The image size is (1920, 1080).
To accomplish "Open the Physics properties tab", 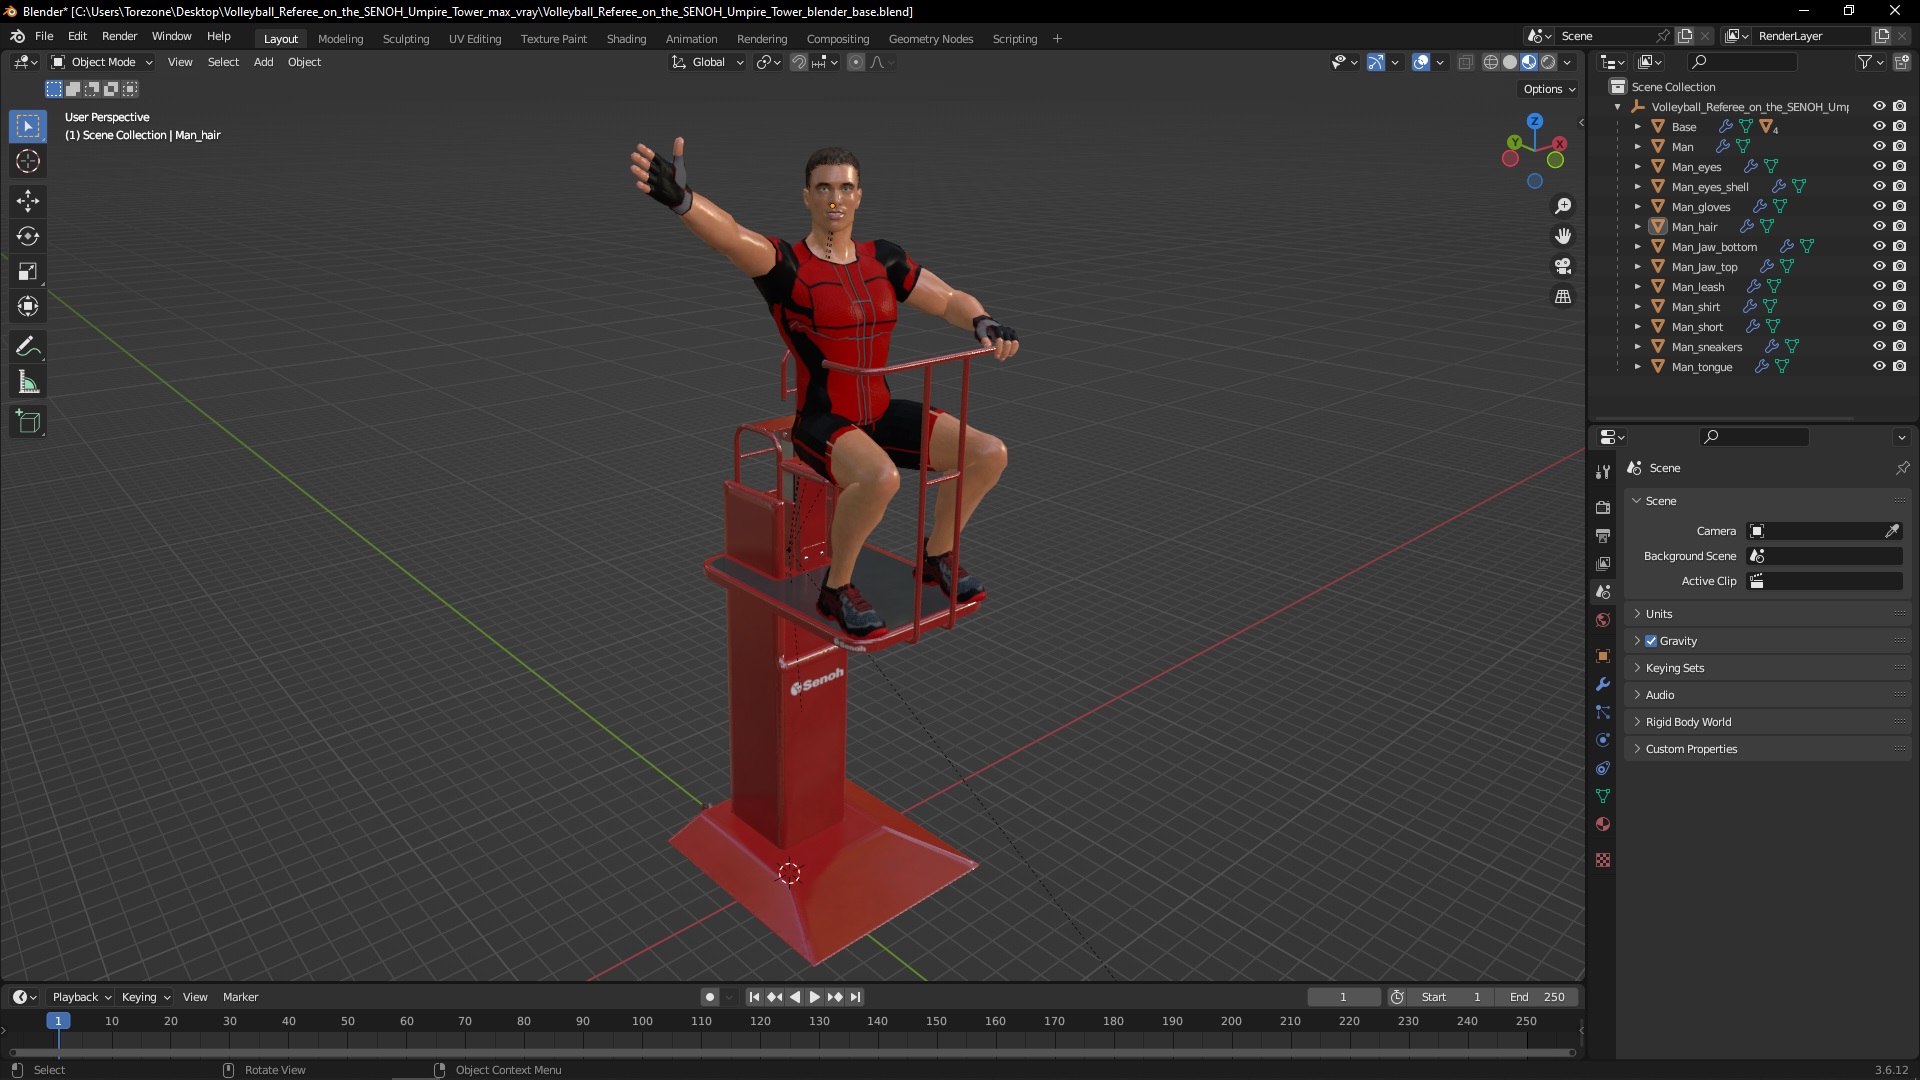I will click(1603, 740).
